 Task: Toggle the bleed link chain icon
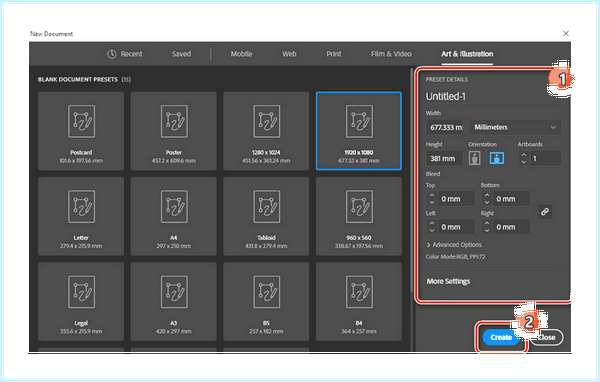tap(545, 211)
